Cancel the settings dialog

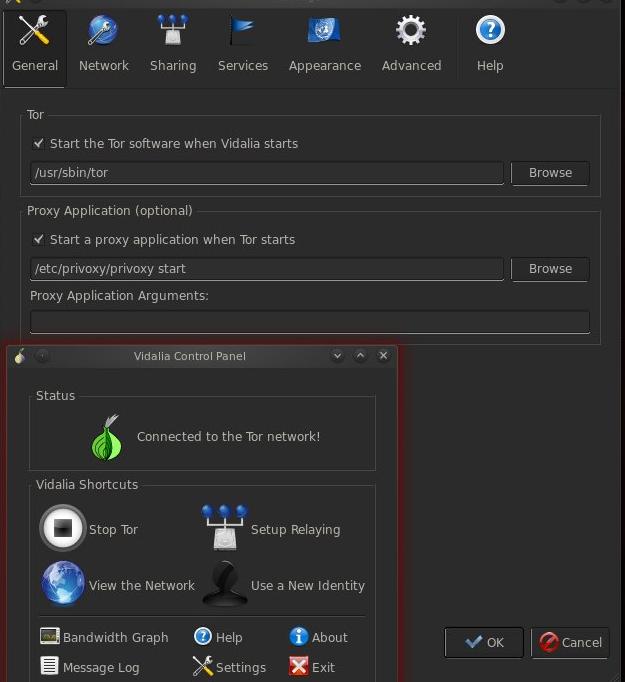pyautogui.click(x=569, y=643)
